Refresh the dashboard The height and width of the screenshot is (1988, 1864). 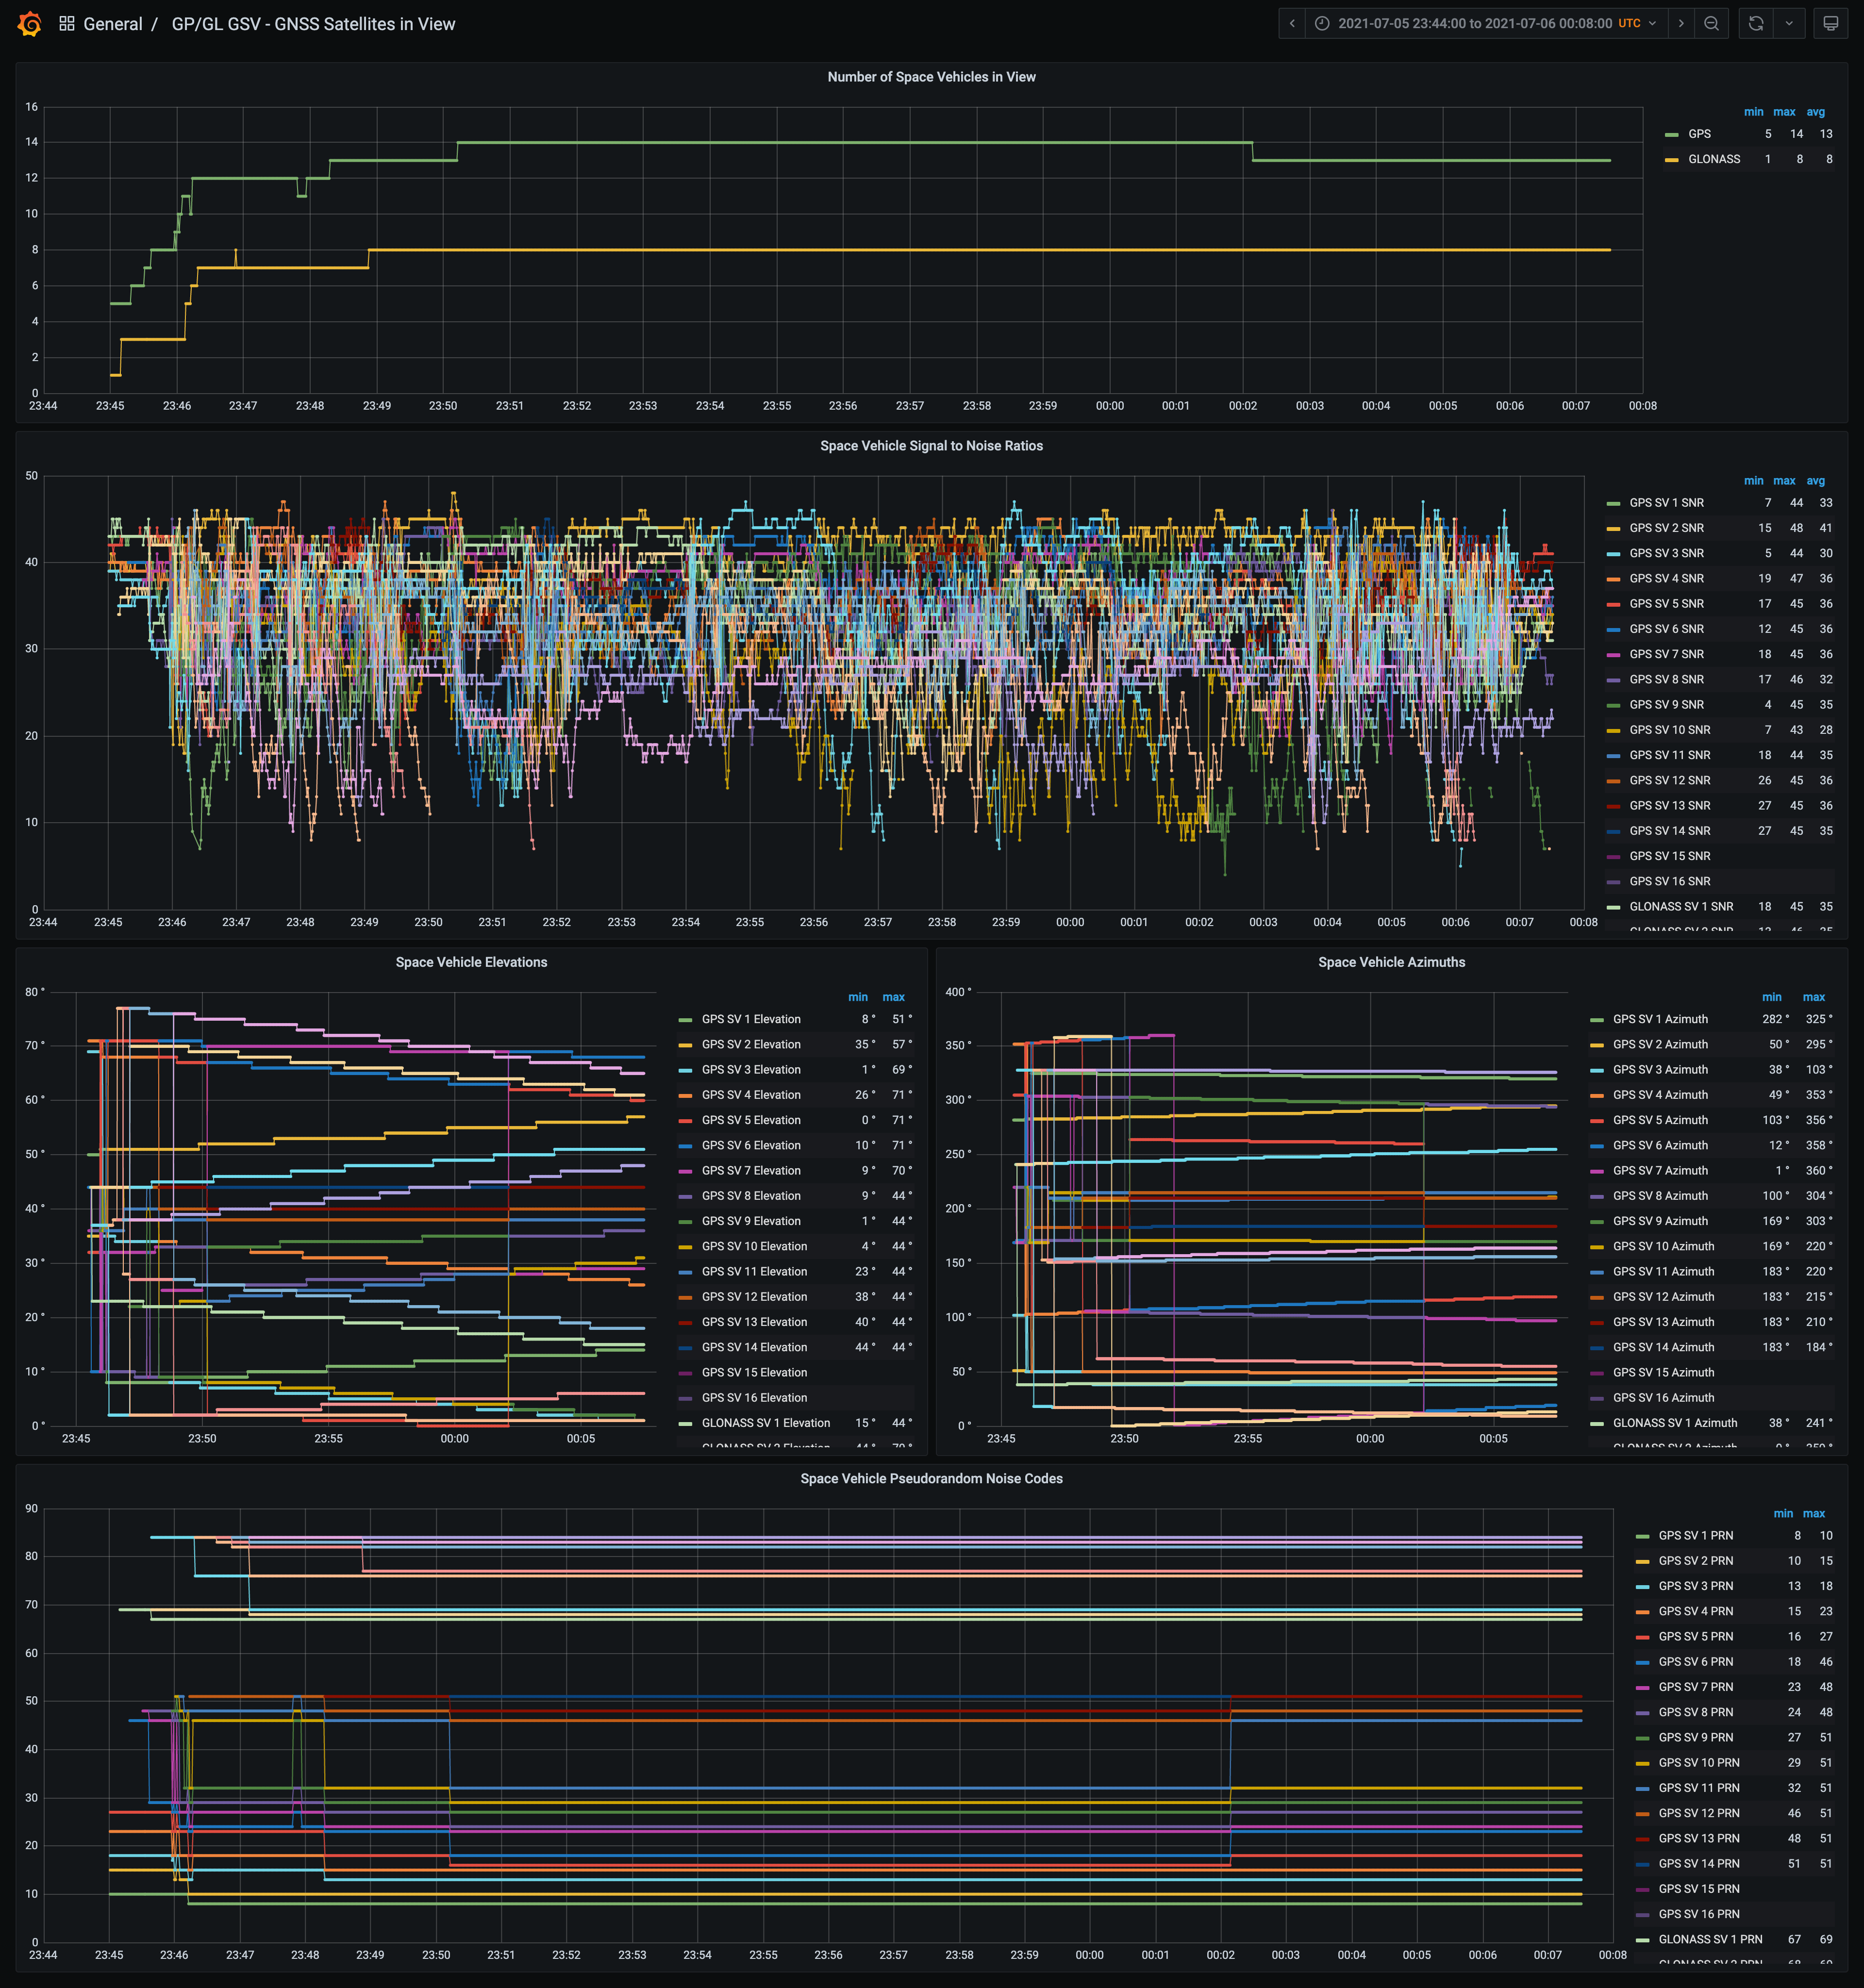(x=1756, y=24)
